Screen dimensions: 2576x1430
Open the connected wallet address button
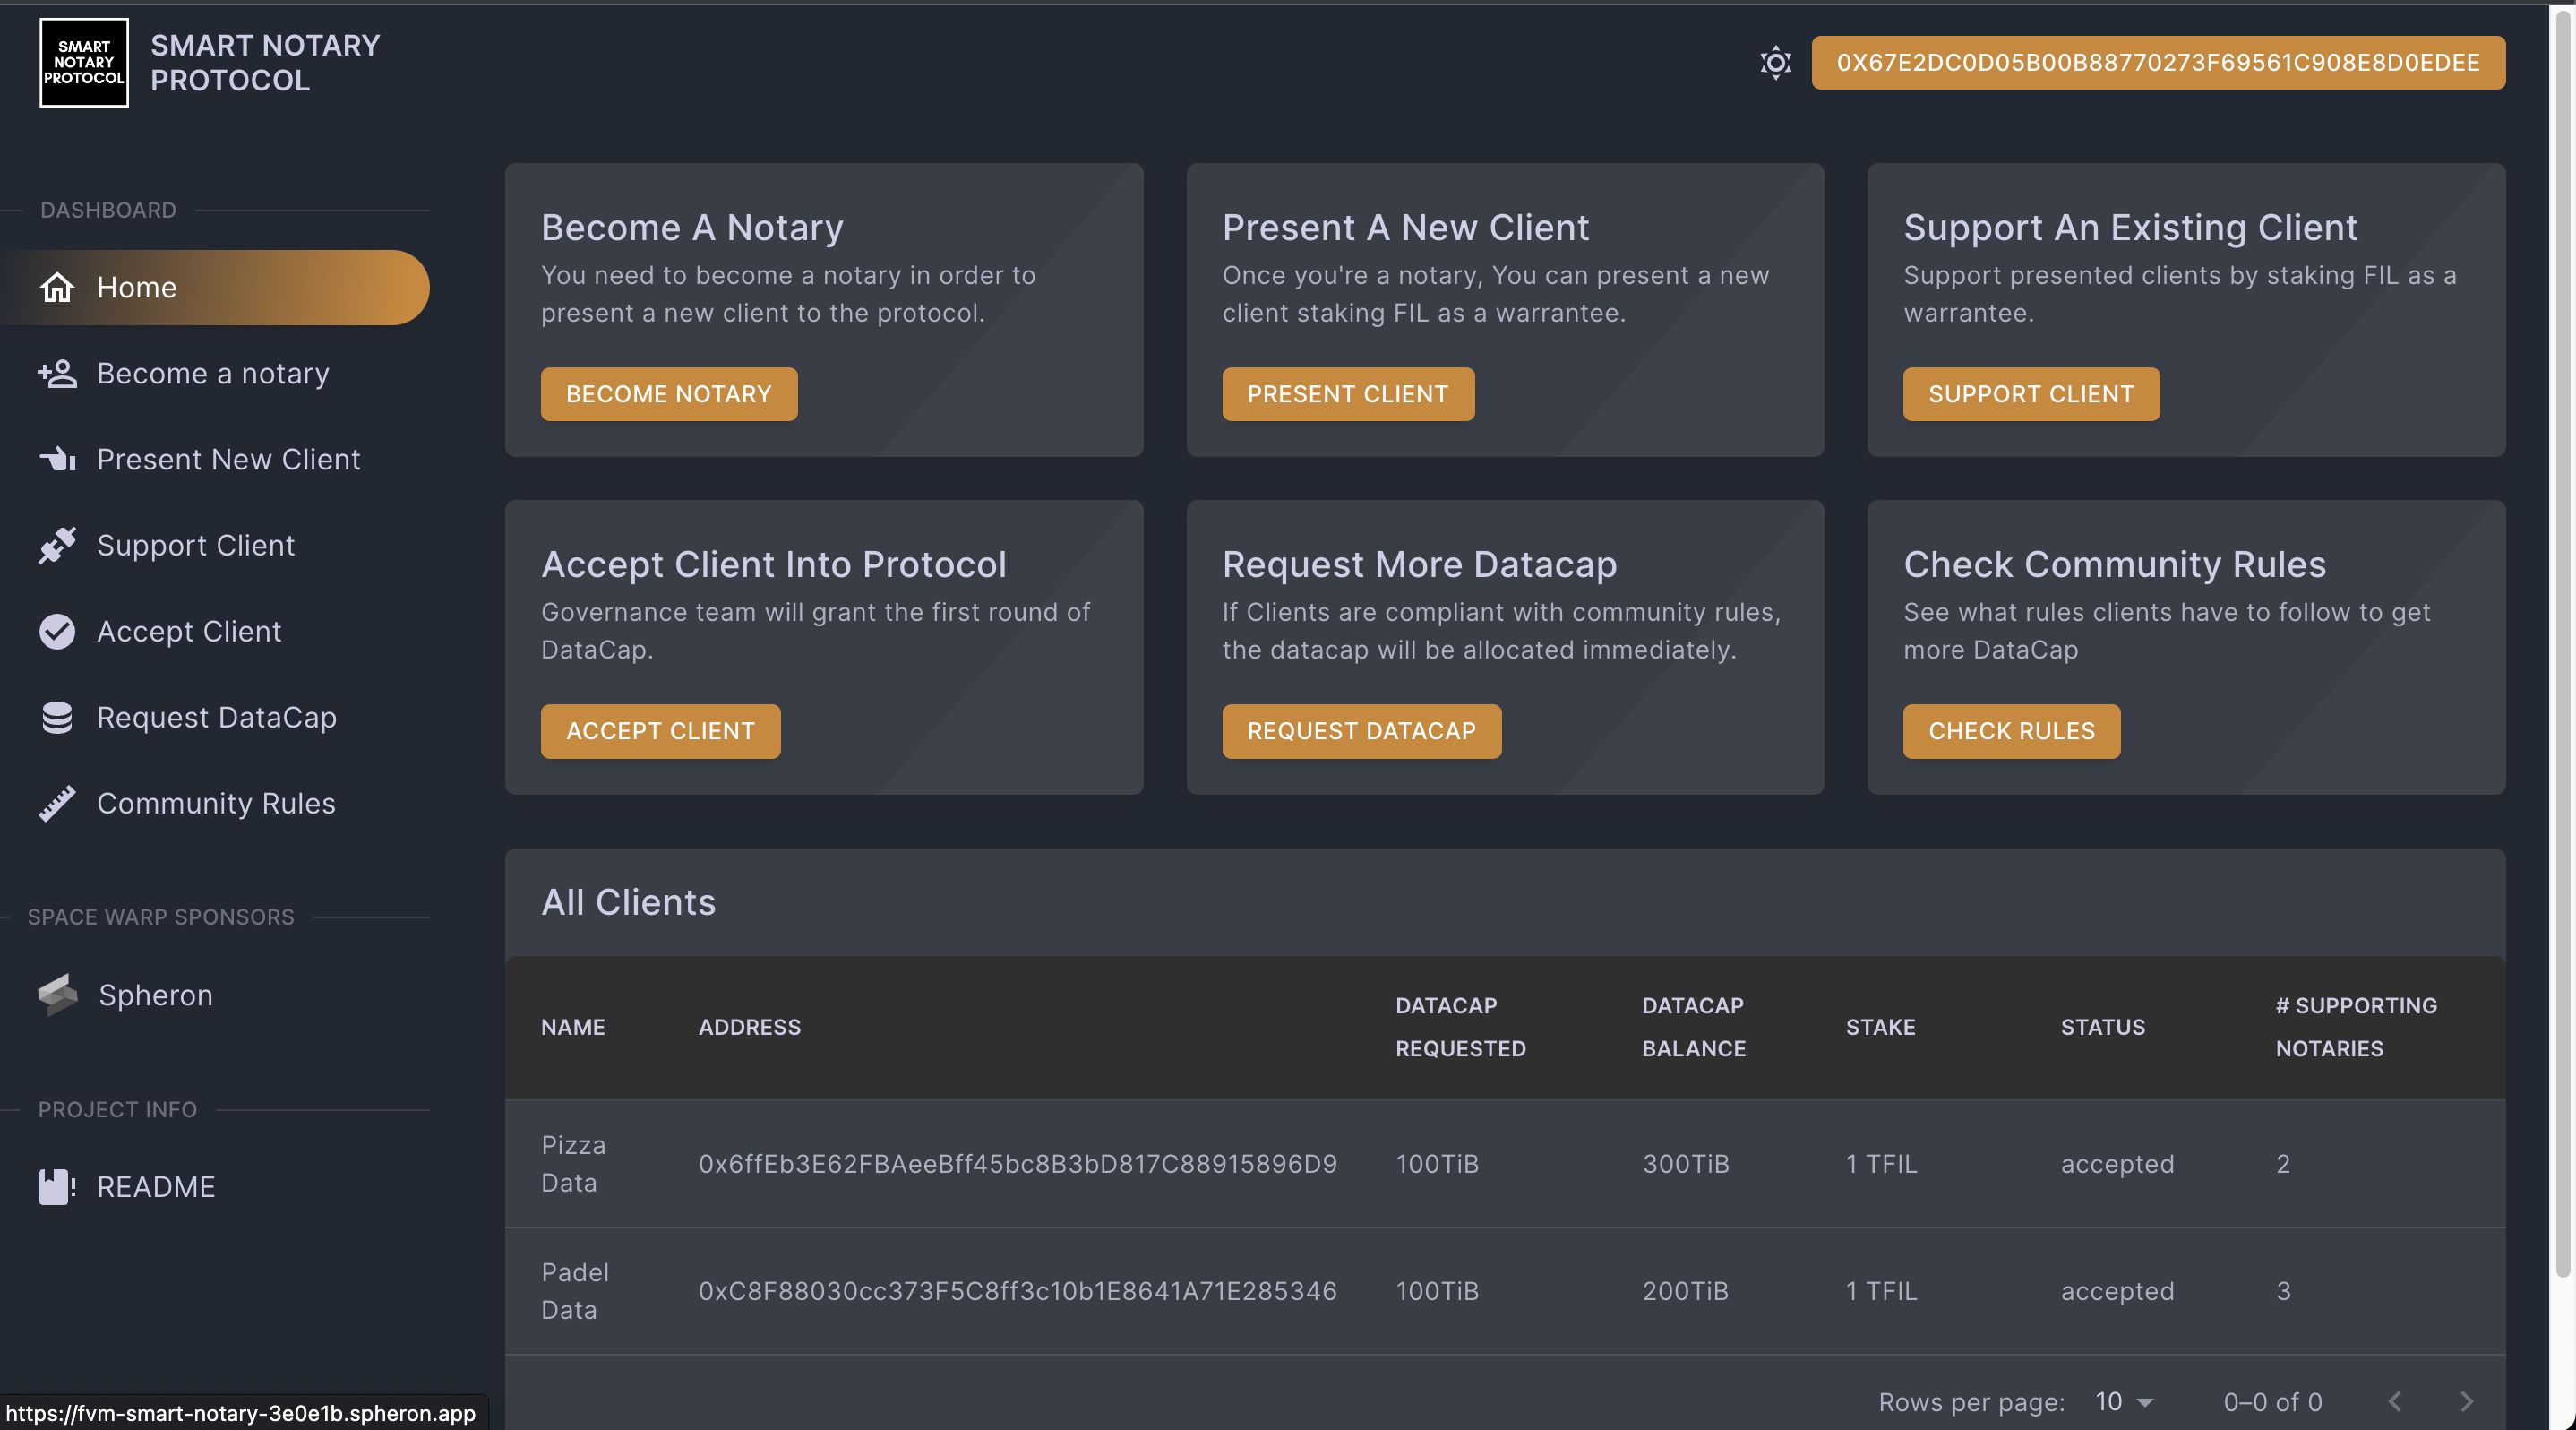[2158, 62]
